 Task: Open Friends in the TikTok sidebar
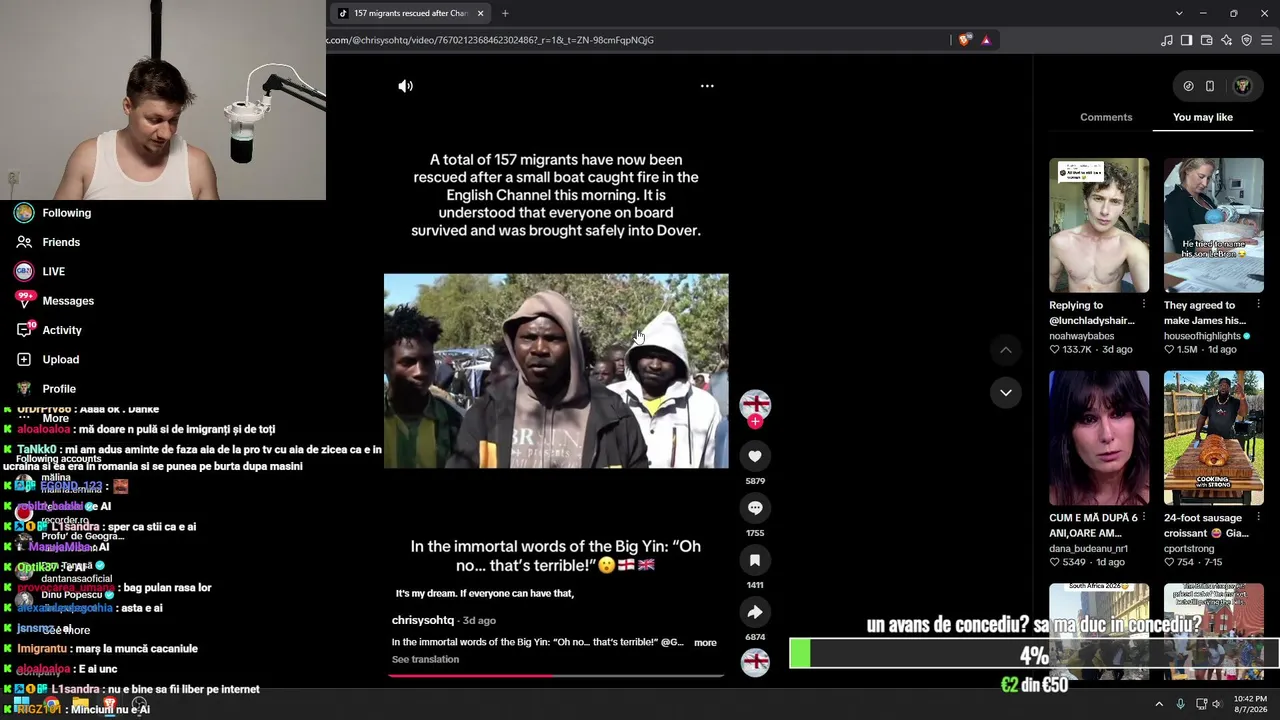(47, 242)
